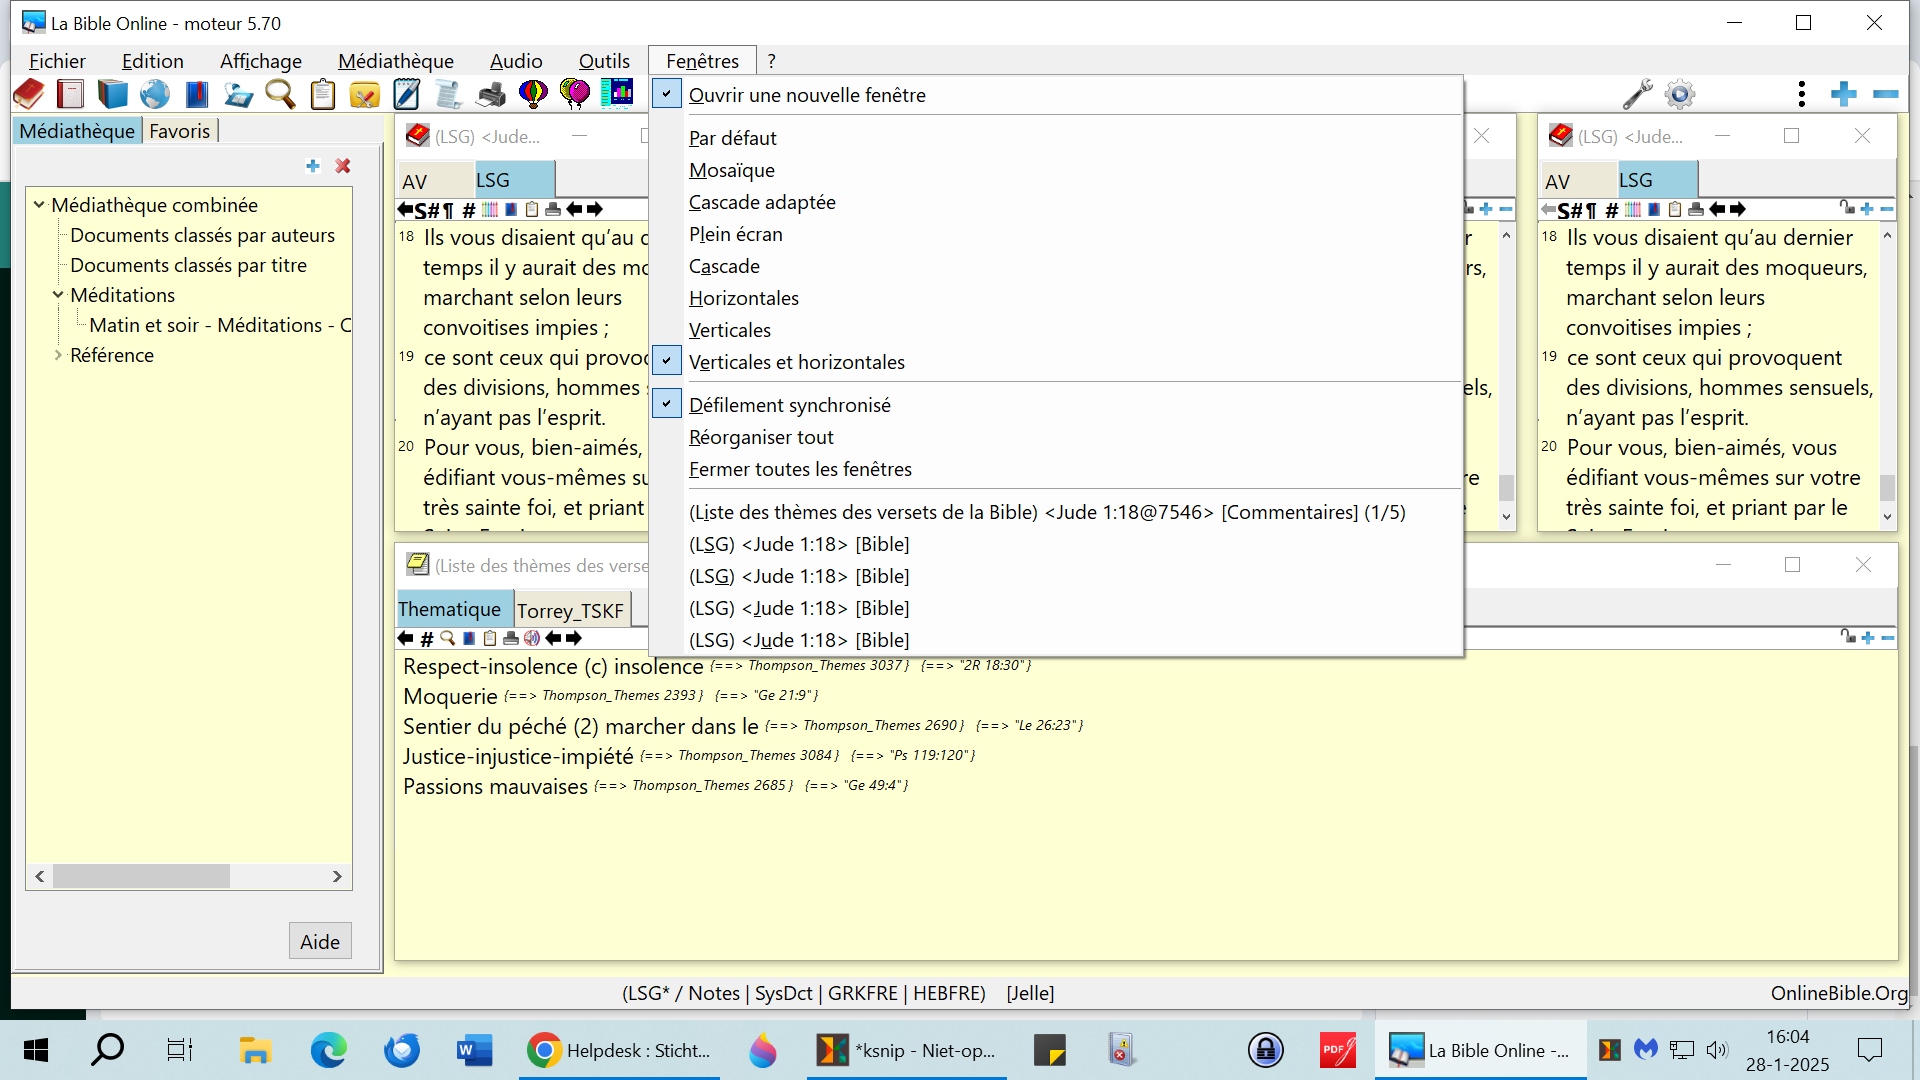Click the printer icon in main toolbar

[x=491, y=94]
